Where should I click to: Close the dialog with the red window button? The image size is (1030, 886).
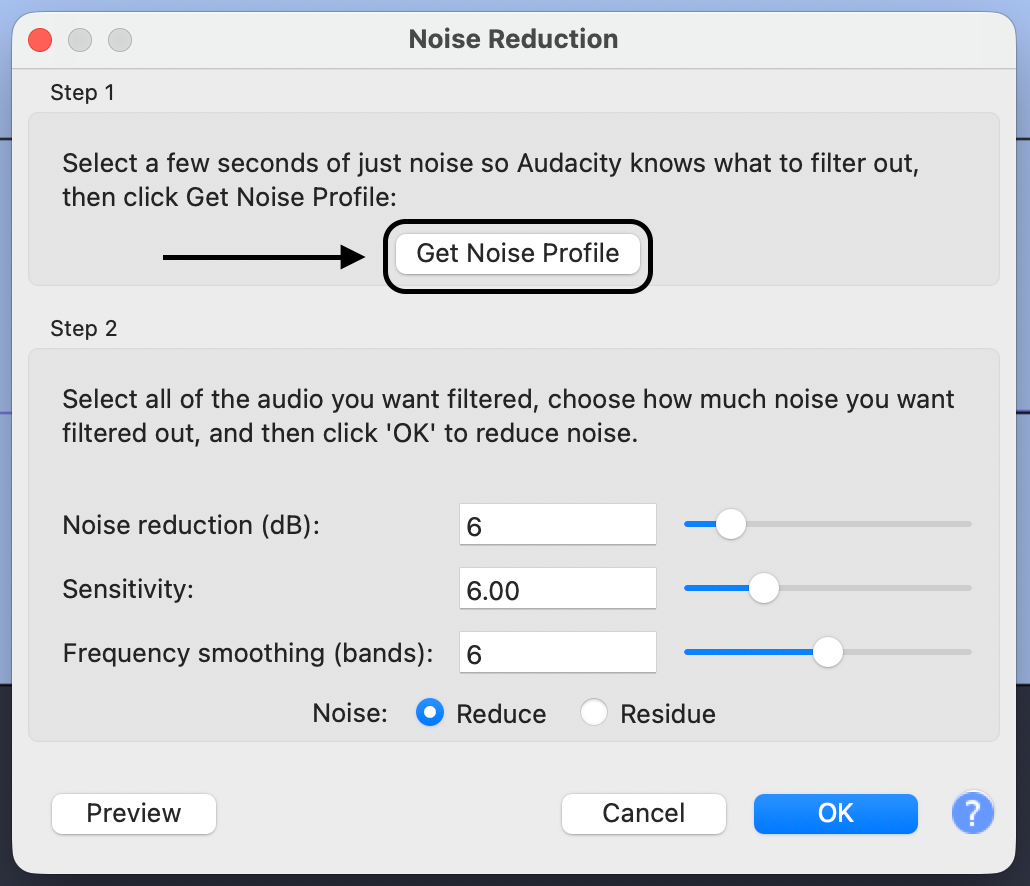pos(40,40)
